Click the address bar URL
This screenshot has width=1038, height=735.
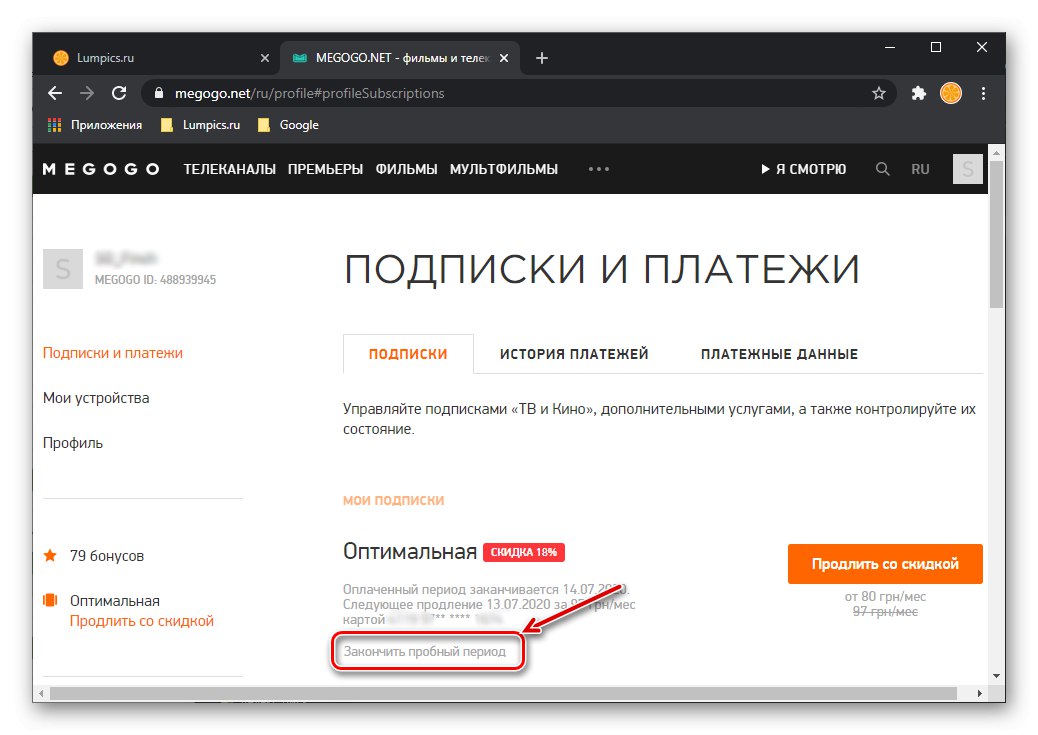[309, 93]
